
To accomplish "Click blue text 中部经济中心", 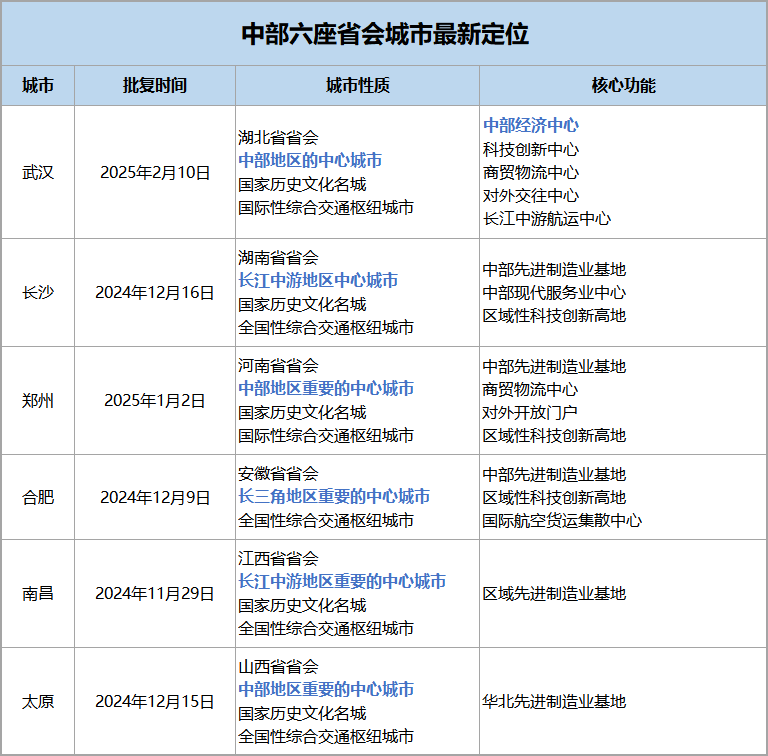I will coord(531,126).
